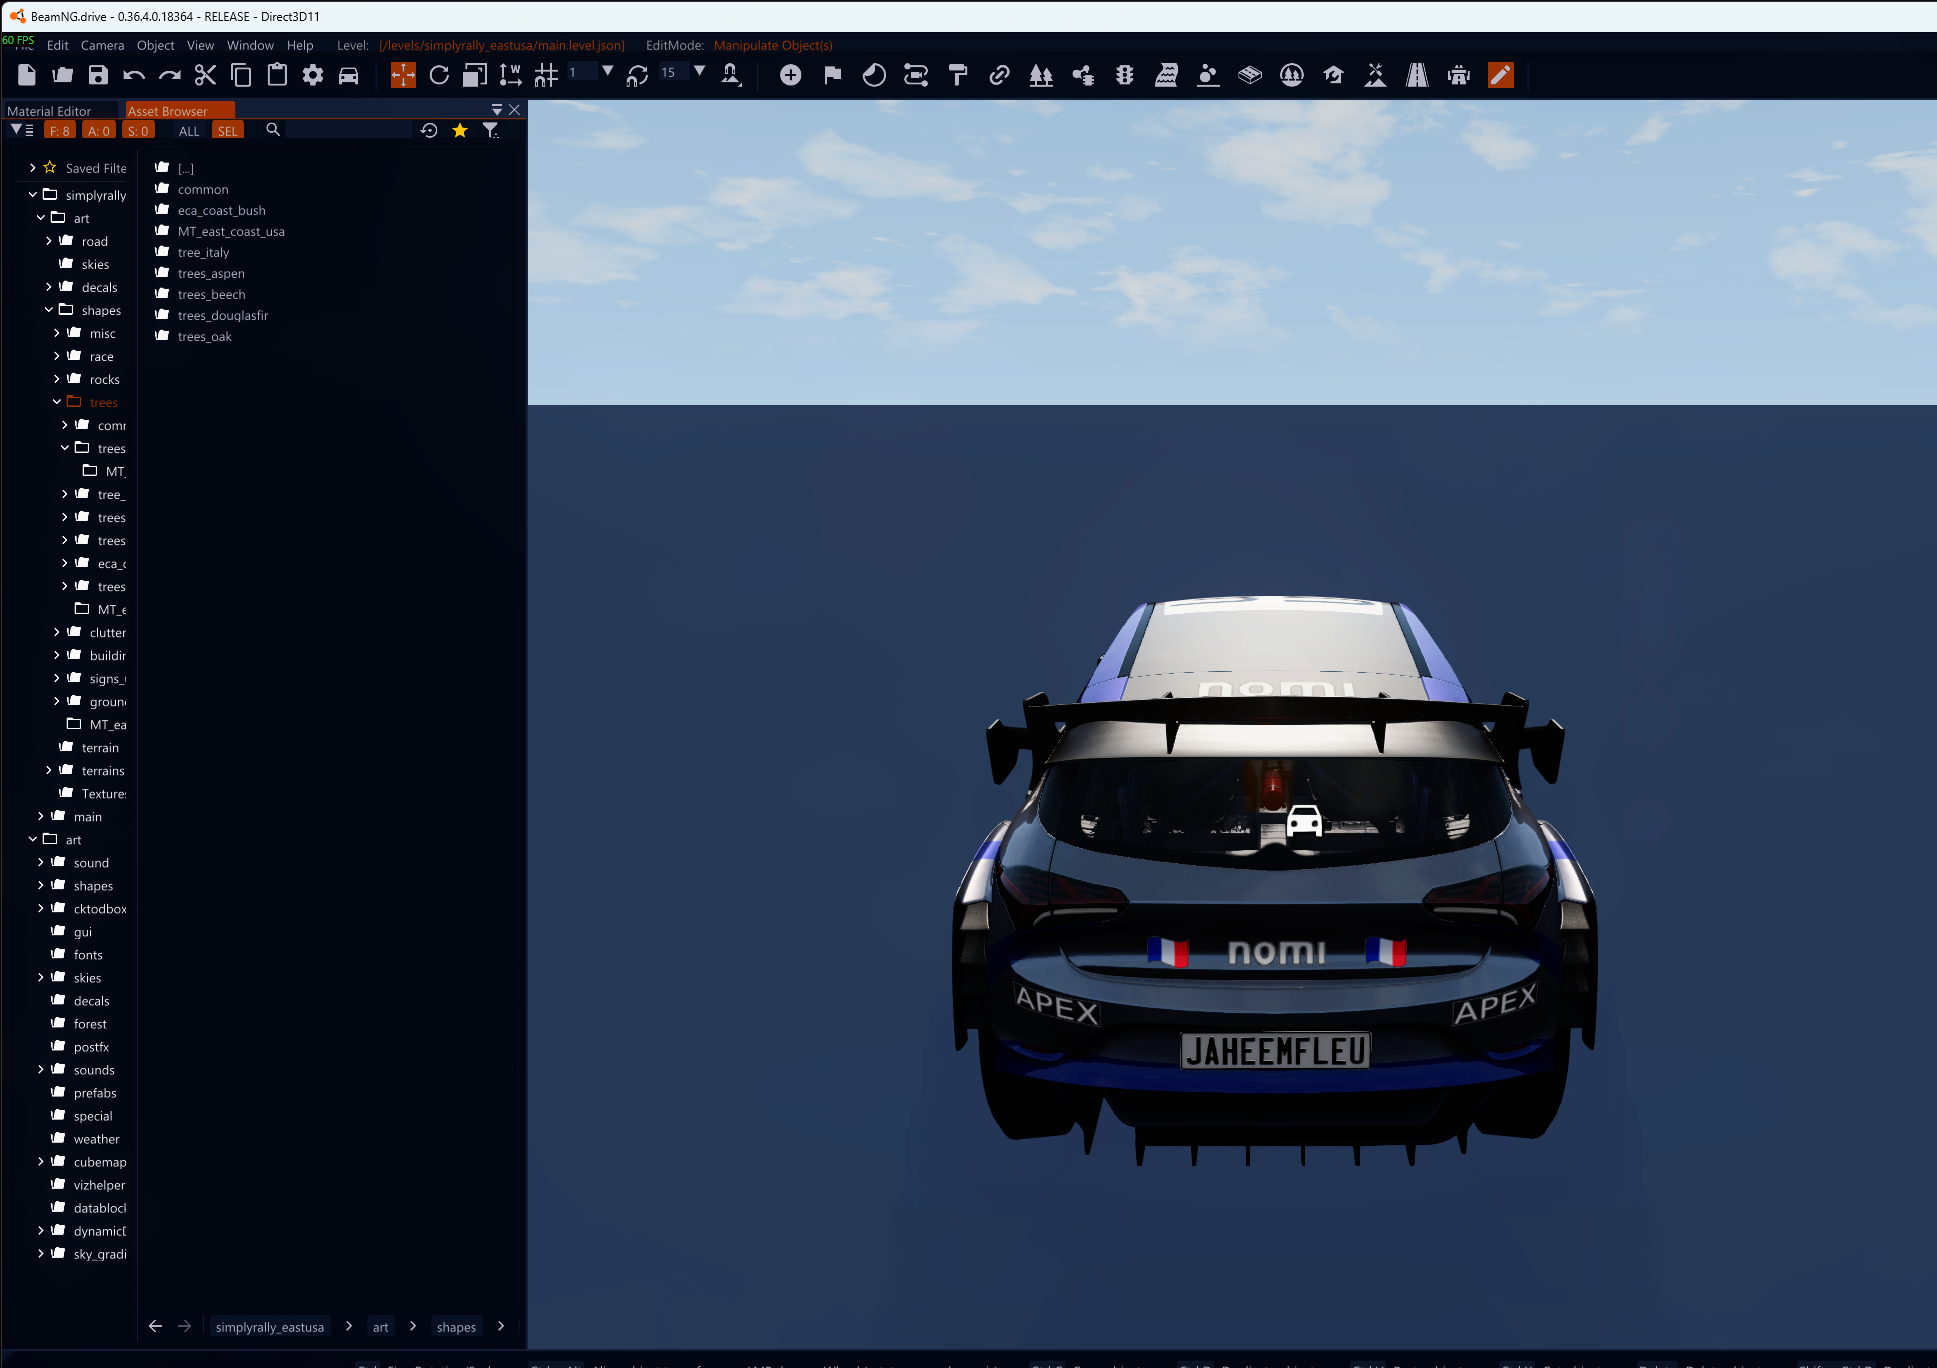This screenshot has height=1368, width=1937.
Task: Open the rotation snap angle dropdown arrow
Action: tap(700, 71)
